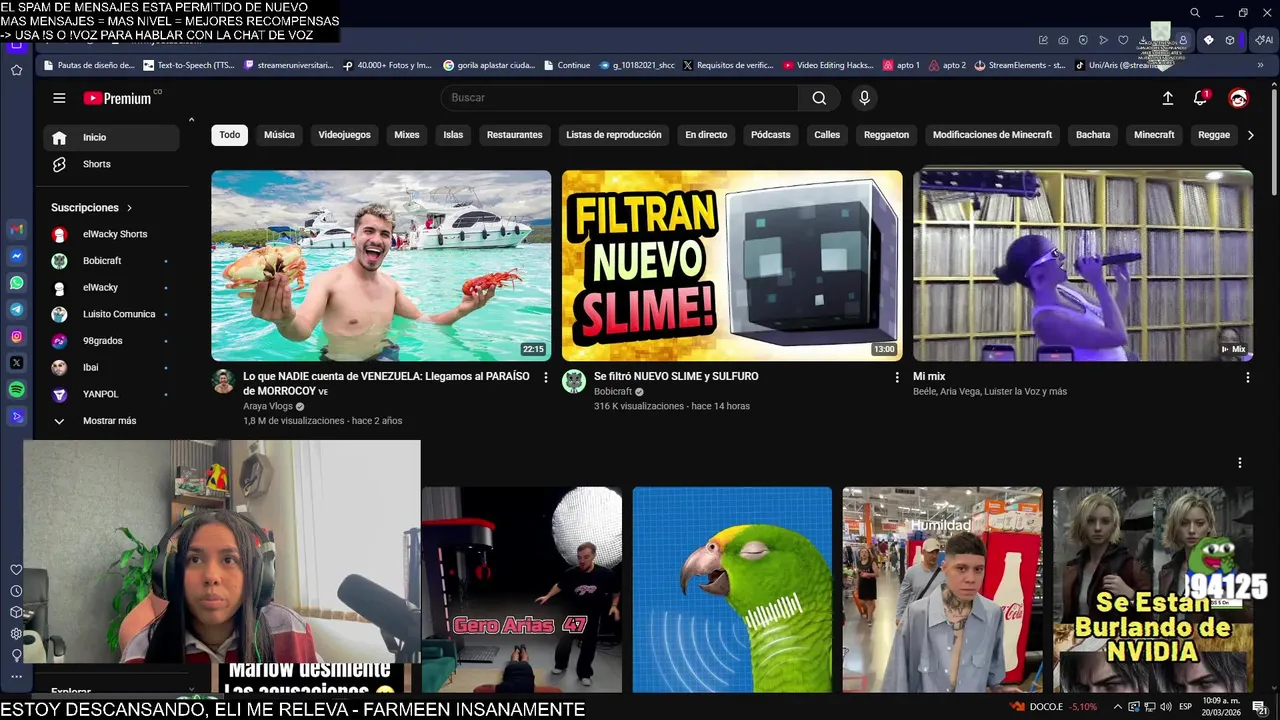Screen dimensions: 1280x720
Task: Start voice search with microphone icon
Action: (865, 98)
